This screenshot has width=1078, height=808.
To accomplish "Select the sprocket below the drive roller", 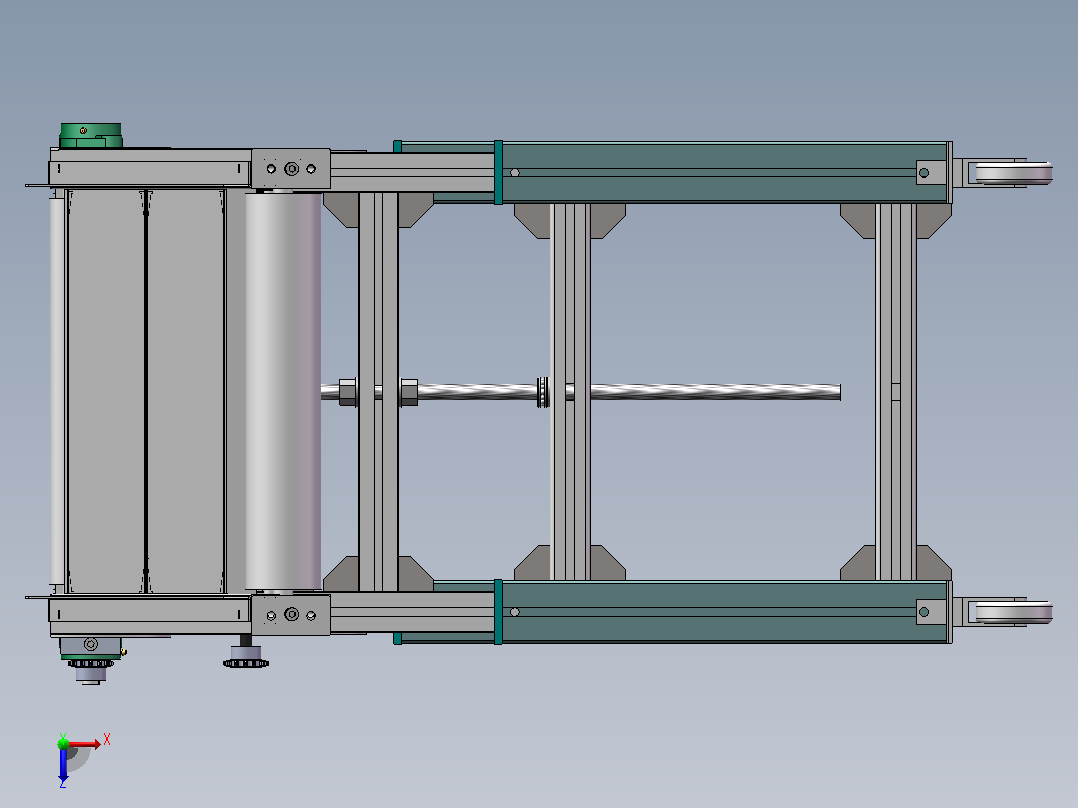I will click(x=245, y=664).
